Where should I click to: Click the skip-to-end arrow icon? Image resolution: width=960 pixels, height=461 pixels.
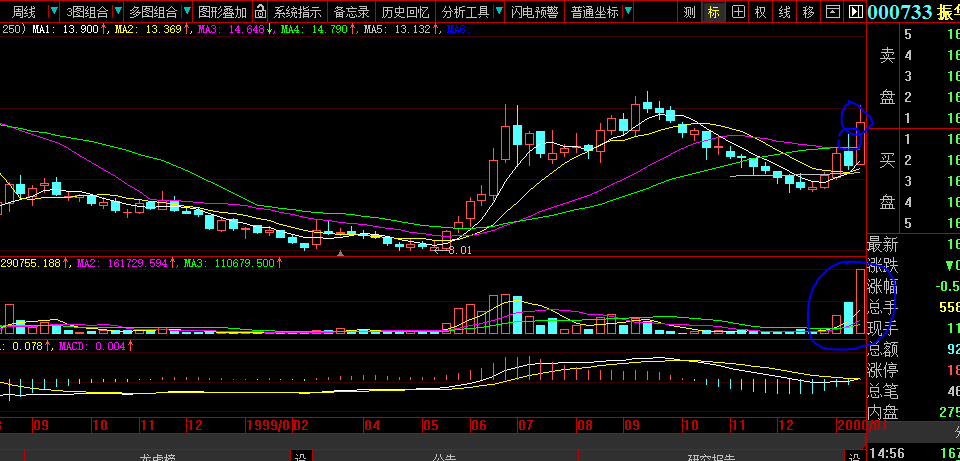pyautogui.click(x=854, y=12)
